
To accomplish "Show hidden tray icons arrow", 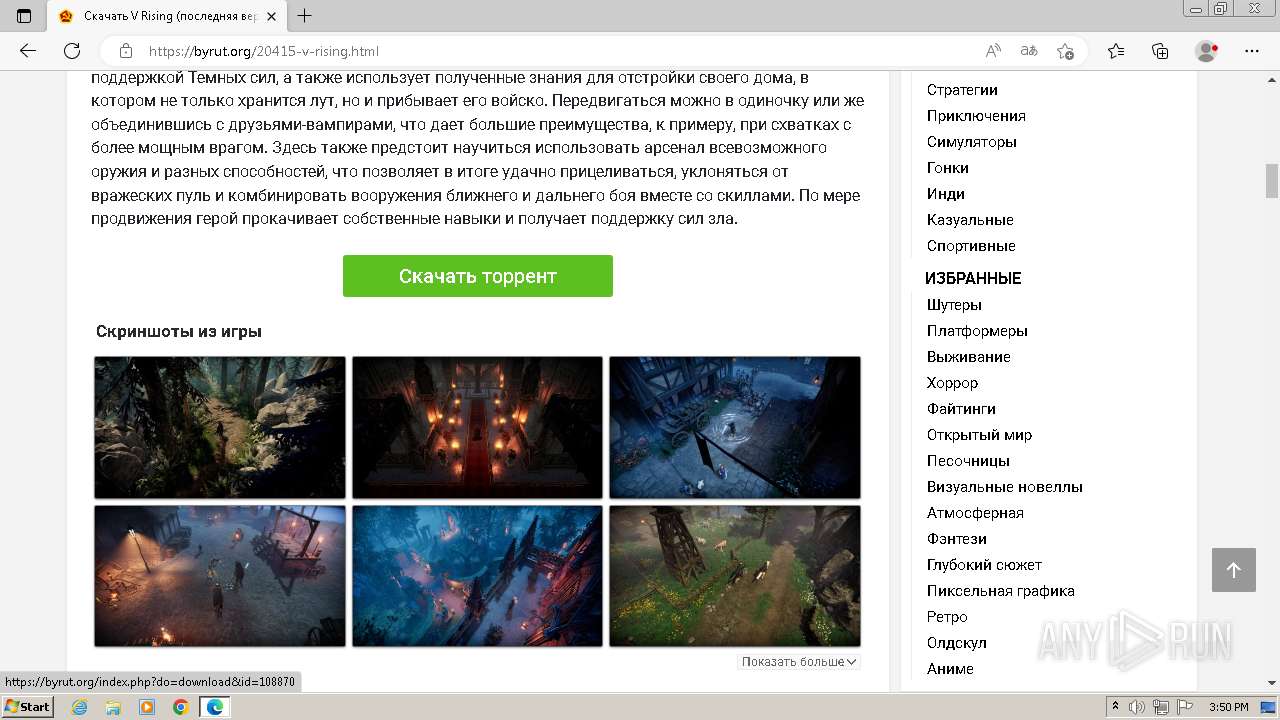I will coord(1115,707).
